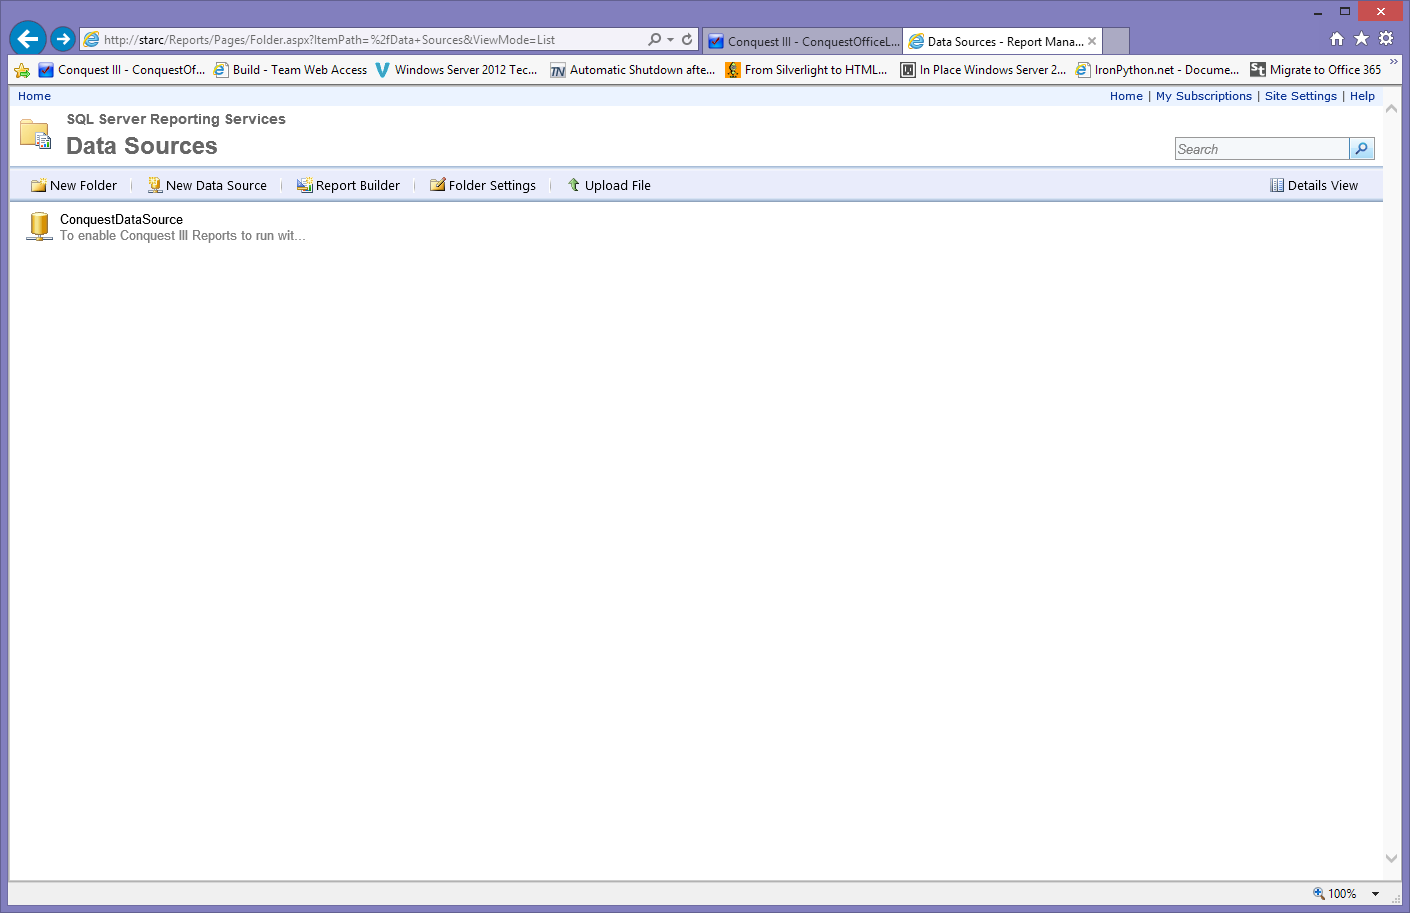This screenshot has width=1410, height=913.
Task: Click the 100% zoom level indicator
Action: 1335,894
